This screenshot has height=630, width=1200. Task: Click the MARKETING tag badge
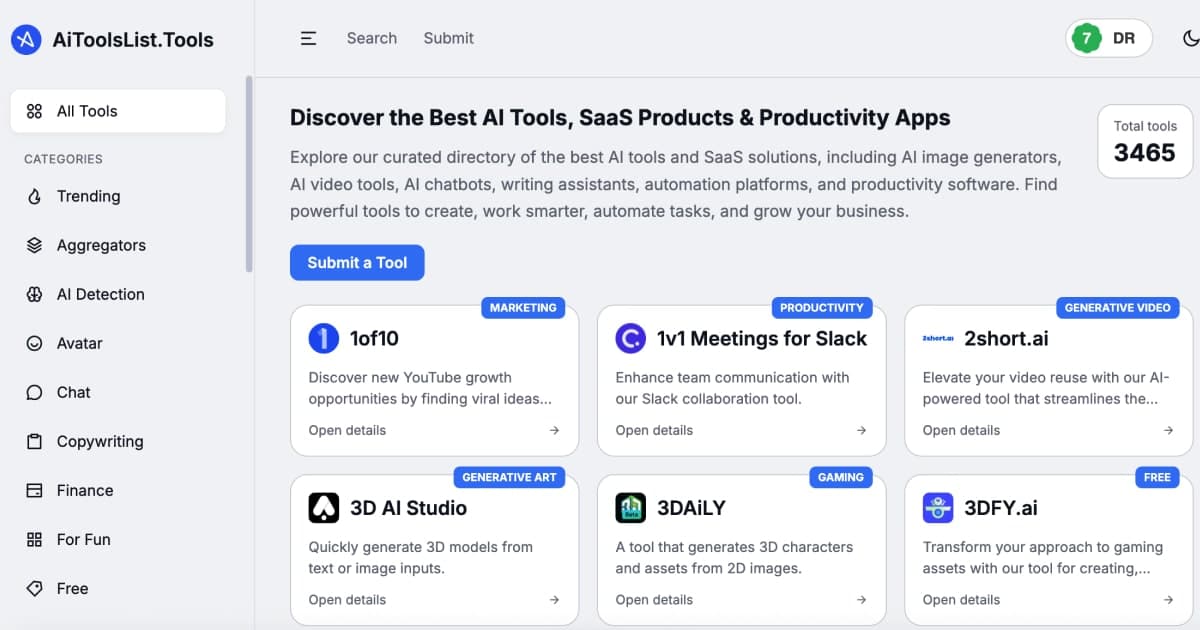tap(523, 308)
